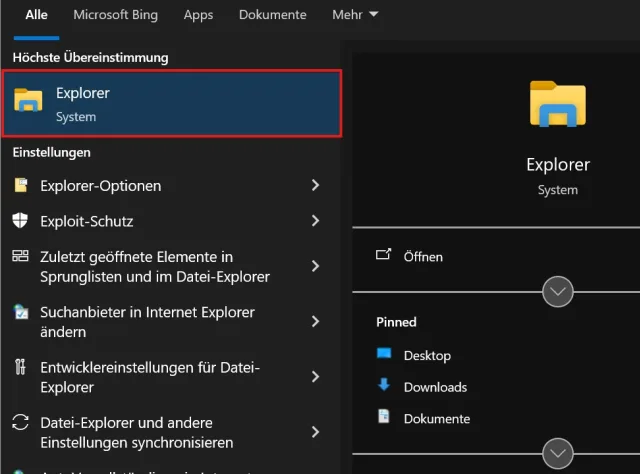
Task: Expand the pinned list below Dokumente
Action: click(557, 452)
